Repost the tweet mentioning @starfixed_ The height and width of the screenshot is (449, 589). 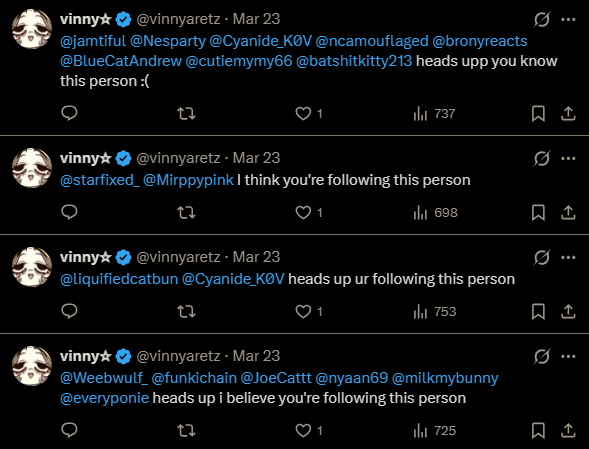point(186,213)
